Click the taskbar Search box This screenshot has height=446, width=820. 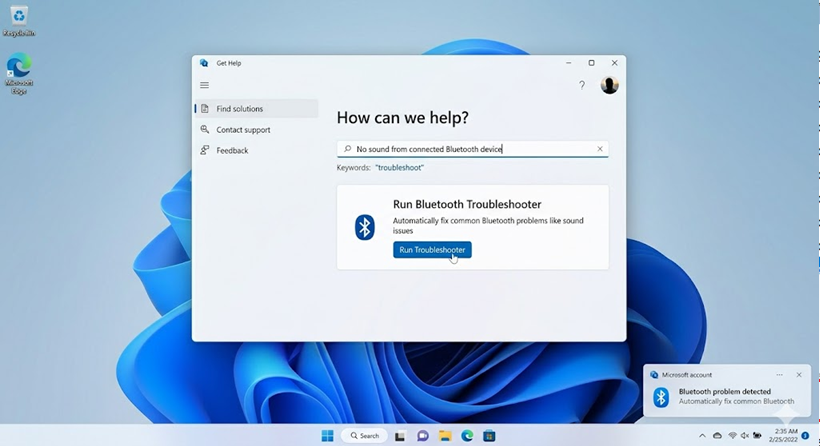[365, 436]
